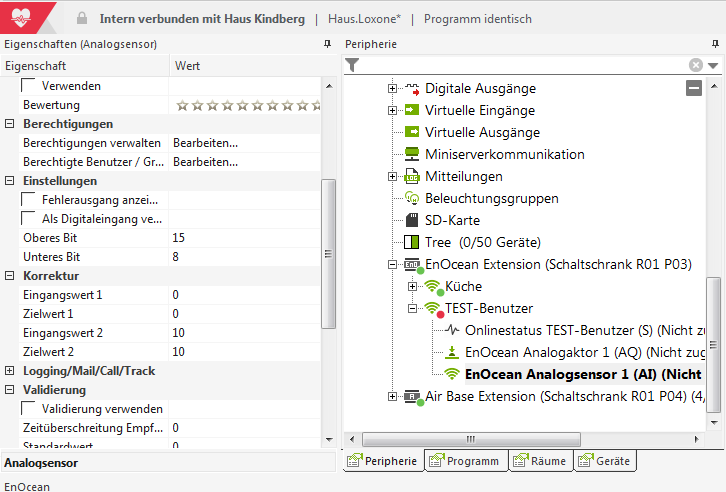The image size is (726, 492).
Task: Click the Haus.Loxone* file name in header
Action: tap(364, 19)
